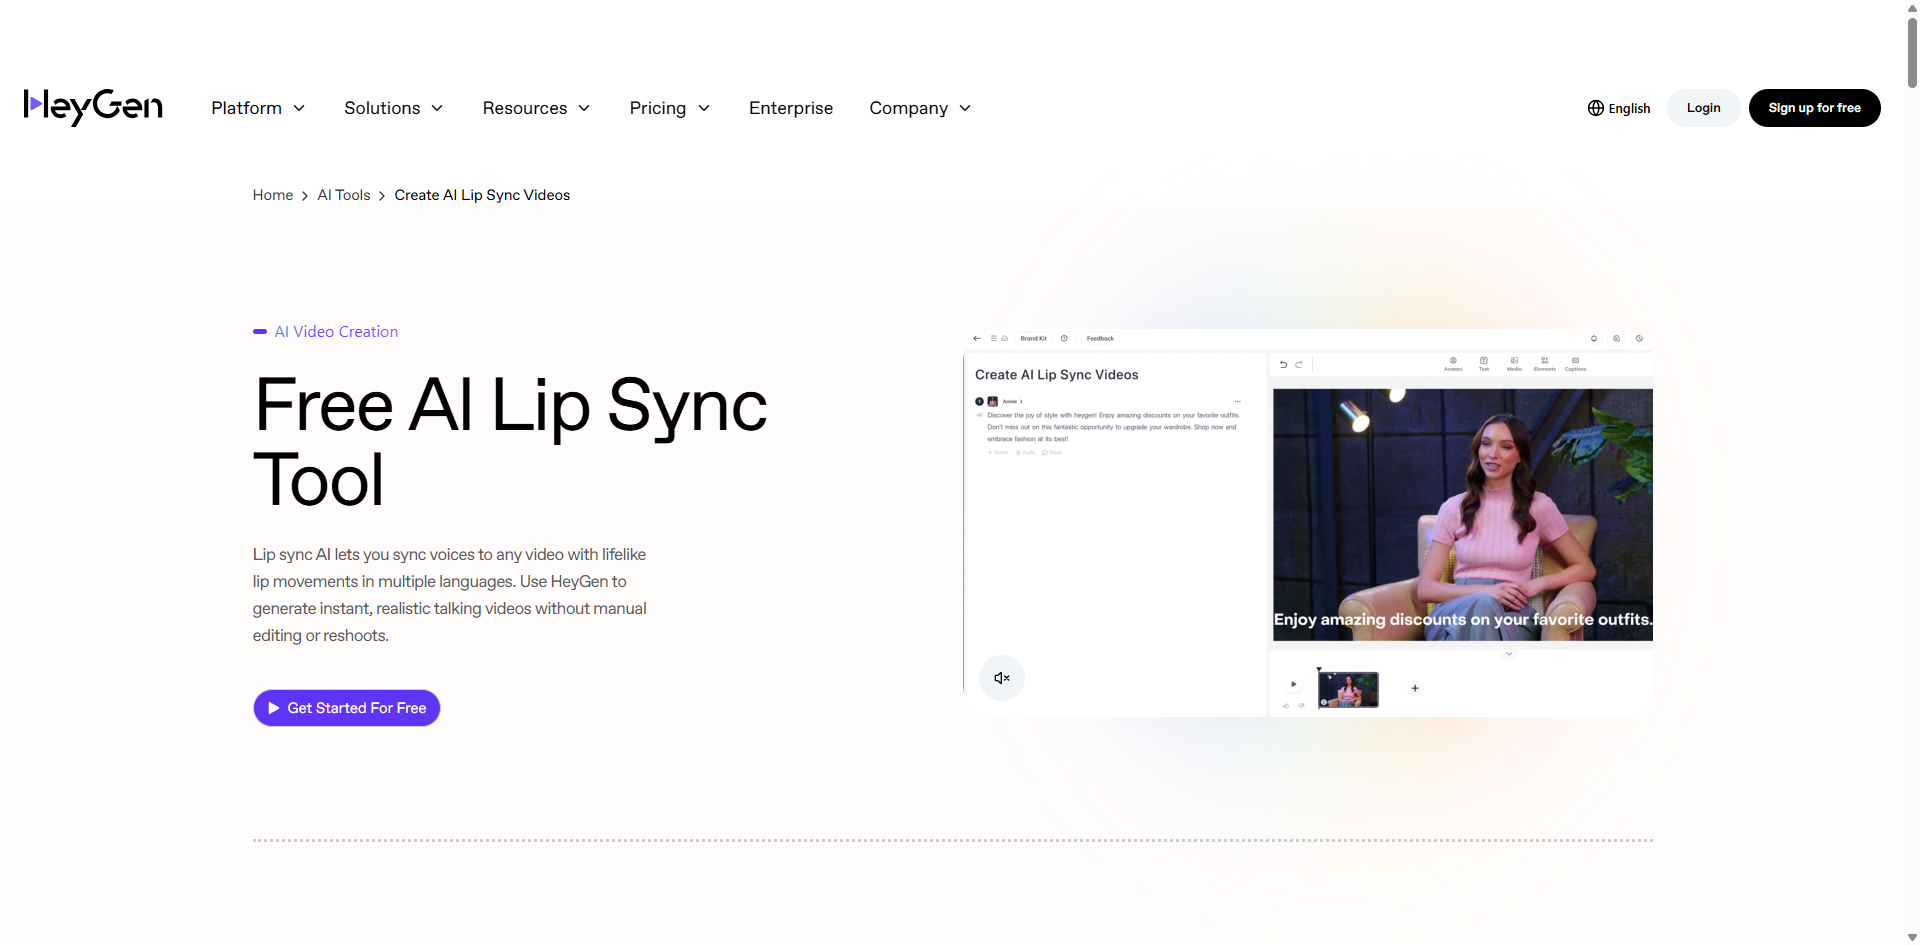Click the history clock icon top right
The height and width of the screenshot is (945, 1920).
(x=1639, y=339)
